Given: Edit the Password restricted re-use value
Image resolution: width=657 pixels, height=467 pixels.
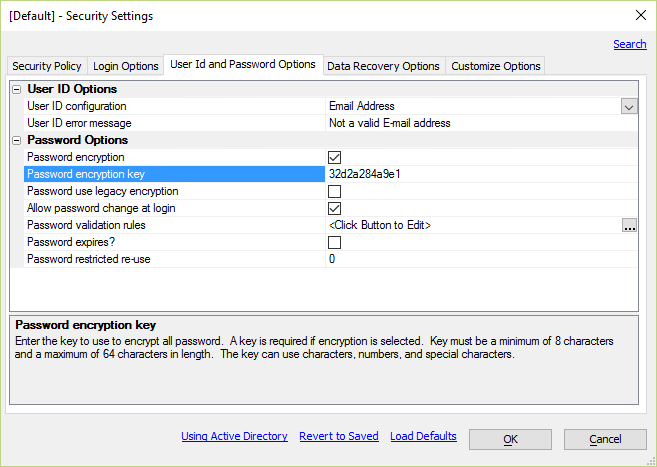Looking at the screenshot, I should coord(481,259).
